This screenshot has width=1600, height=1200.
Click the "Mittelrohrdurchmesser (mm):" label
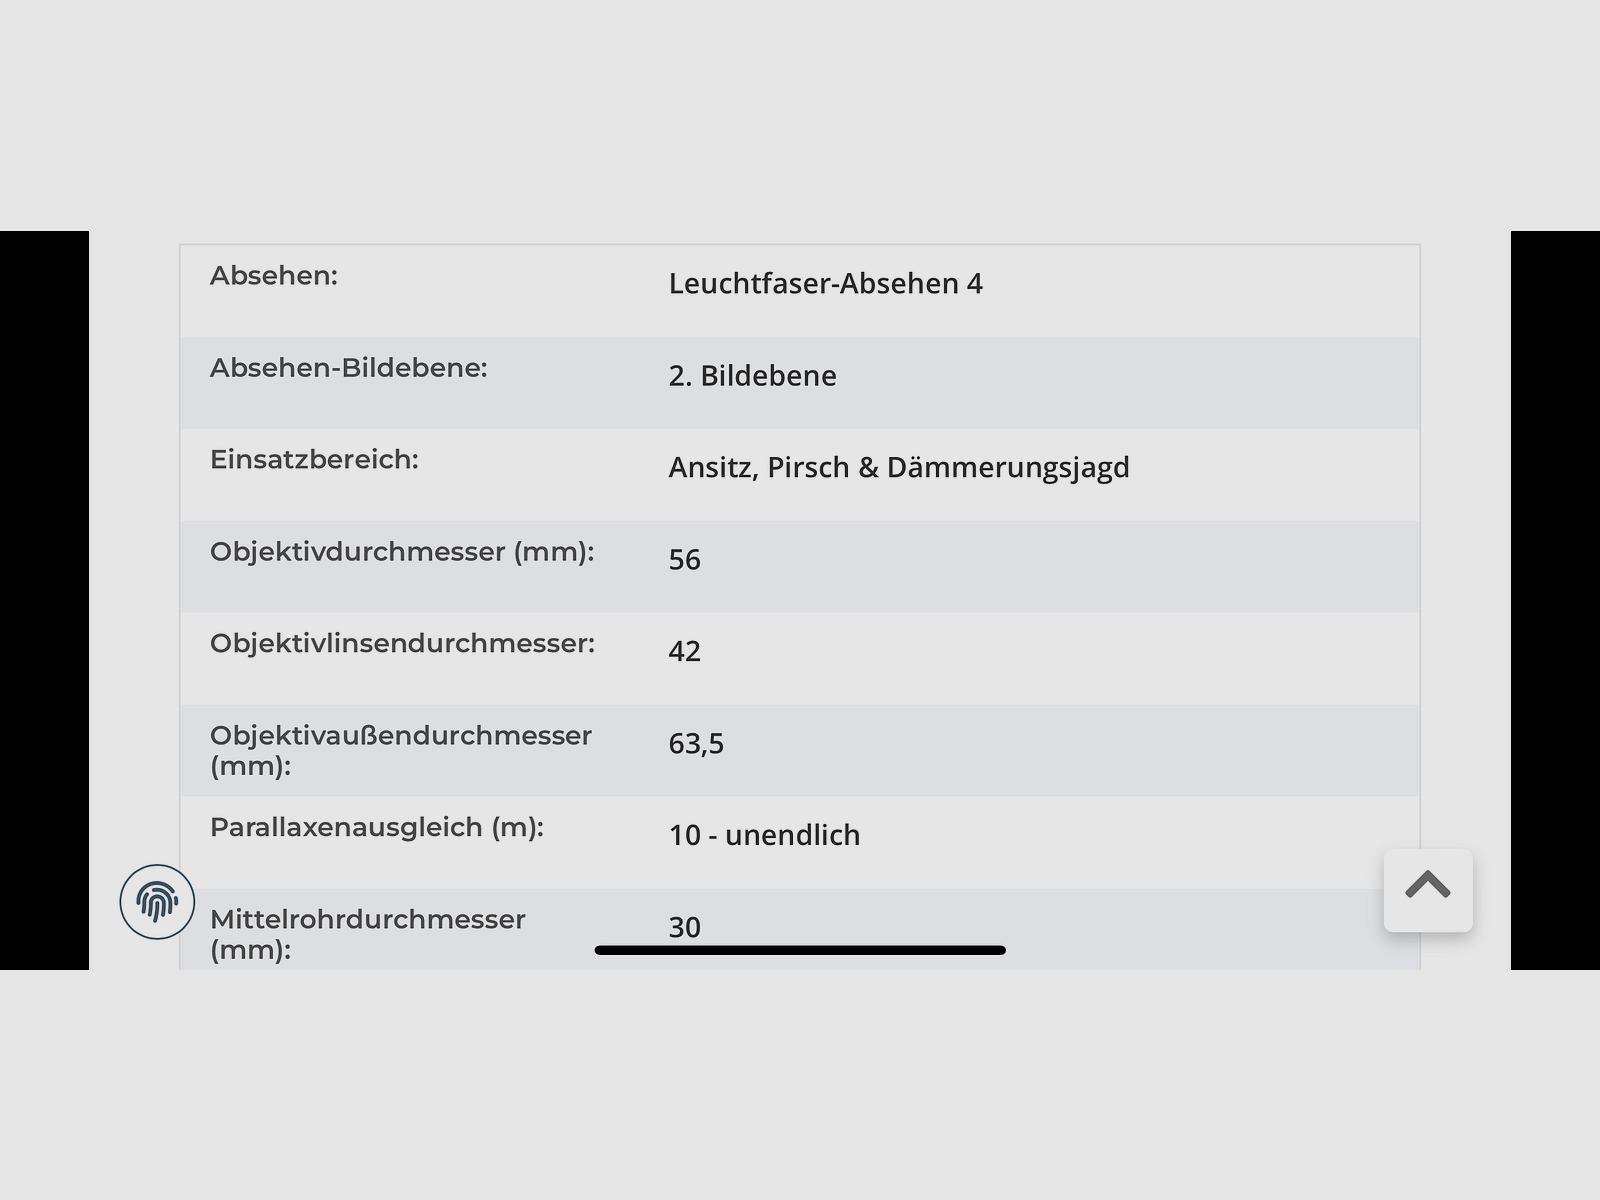coord(367,934)
